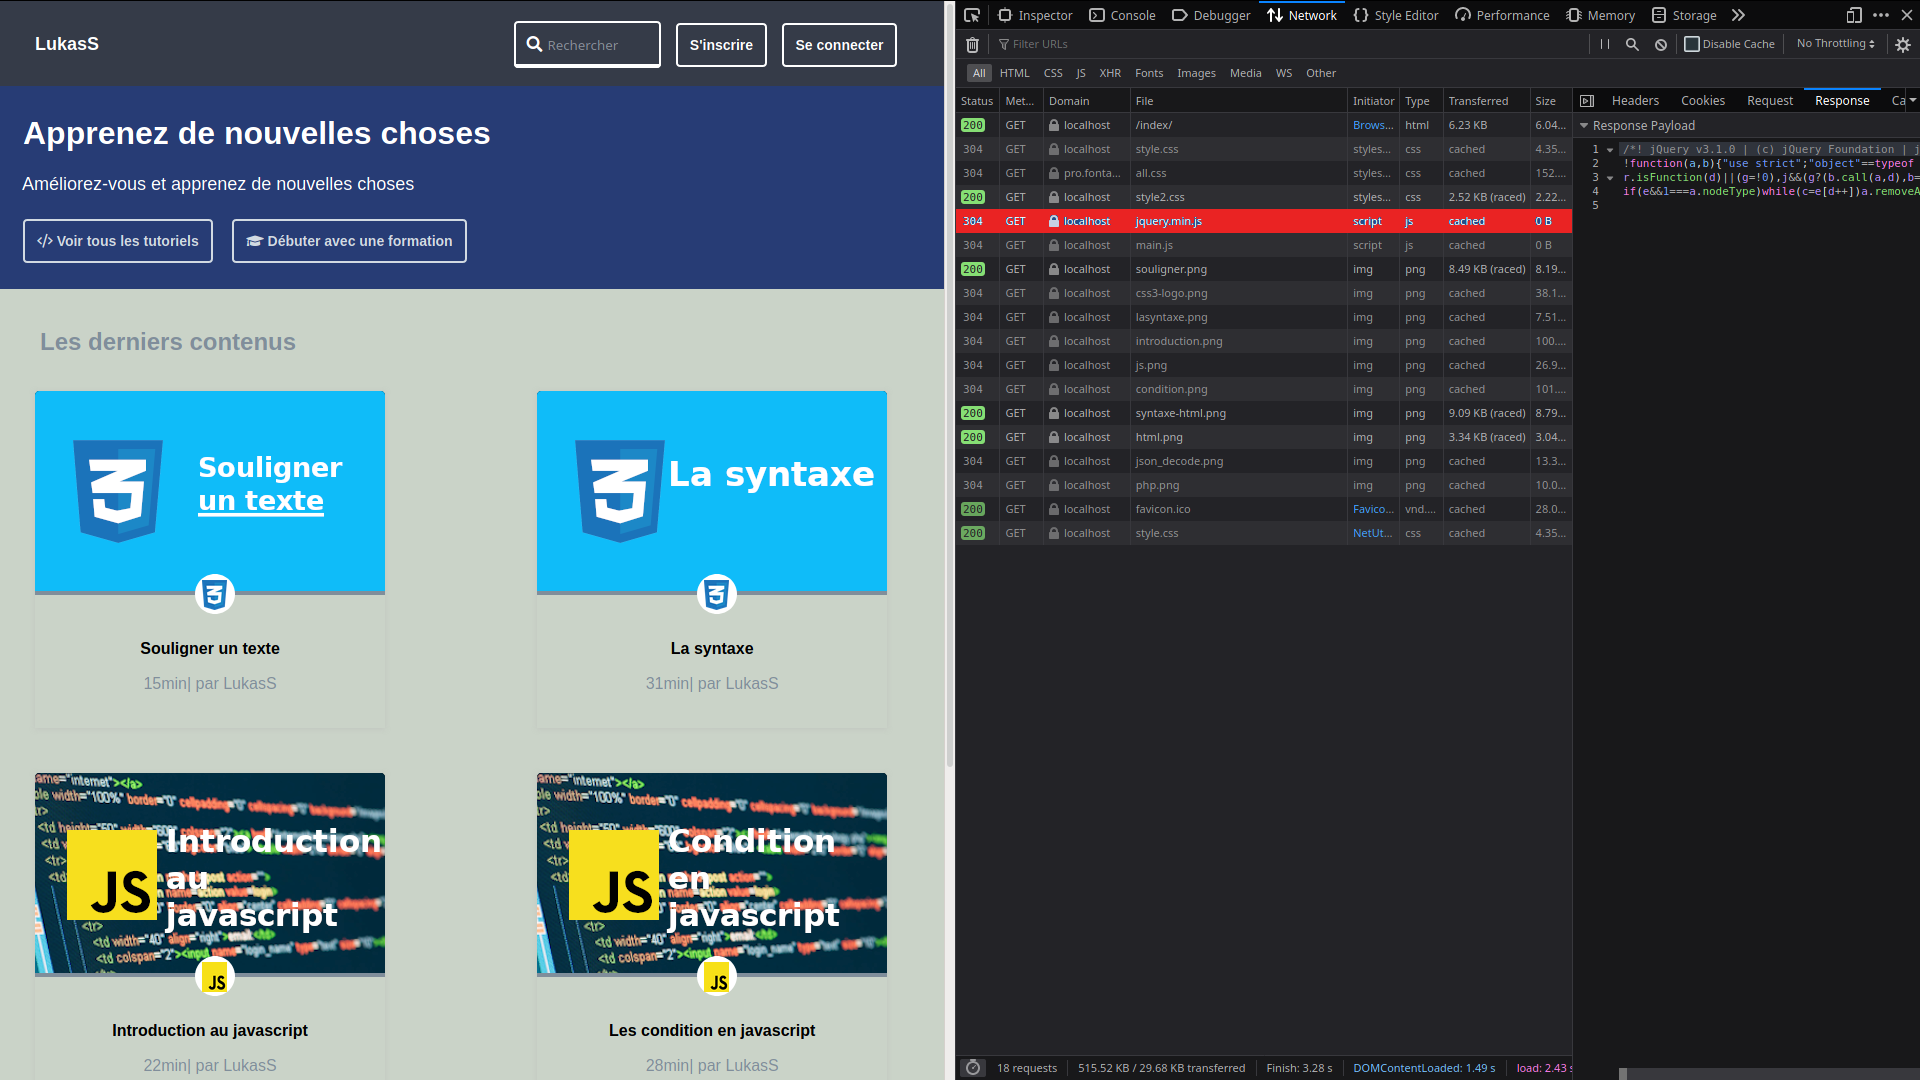1920x1080 pixels.
Task: Pause network traffic recording
Action: (1605, 44)
